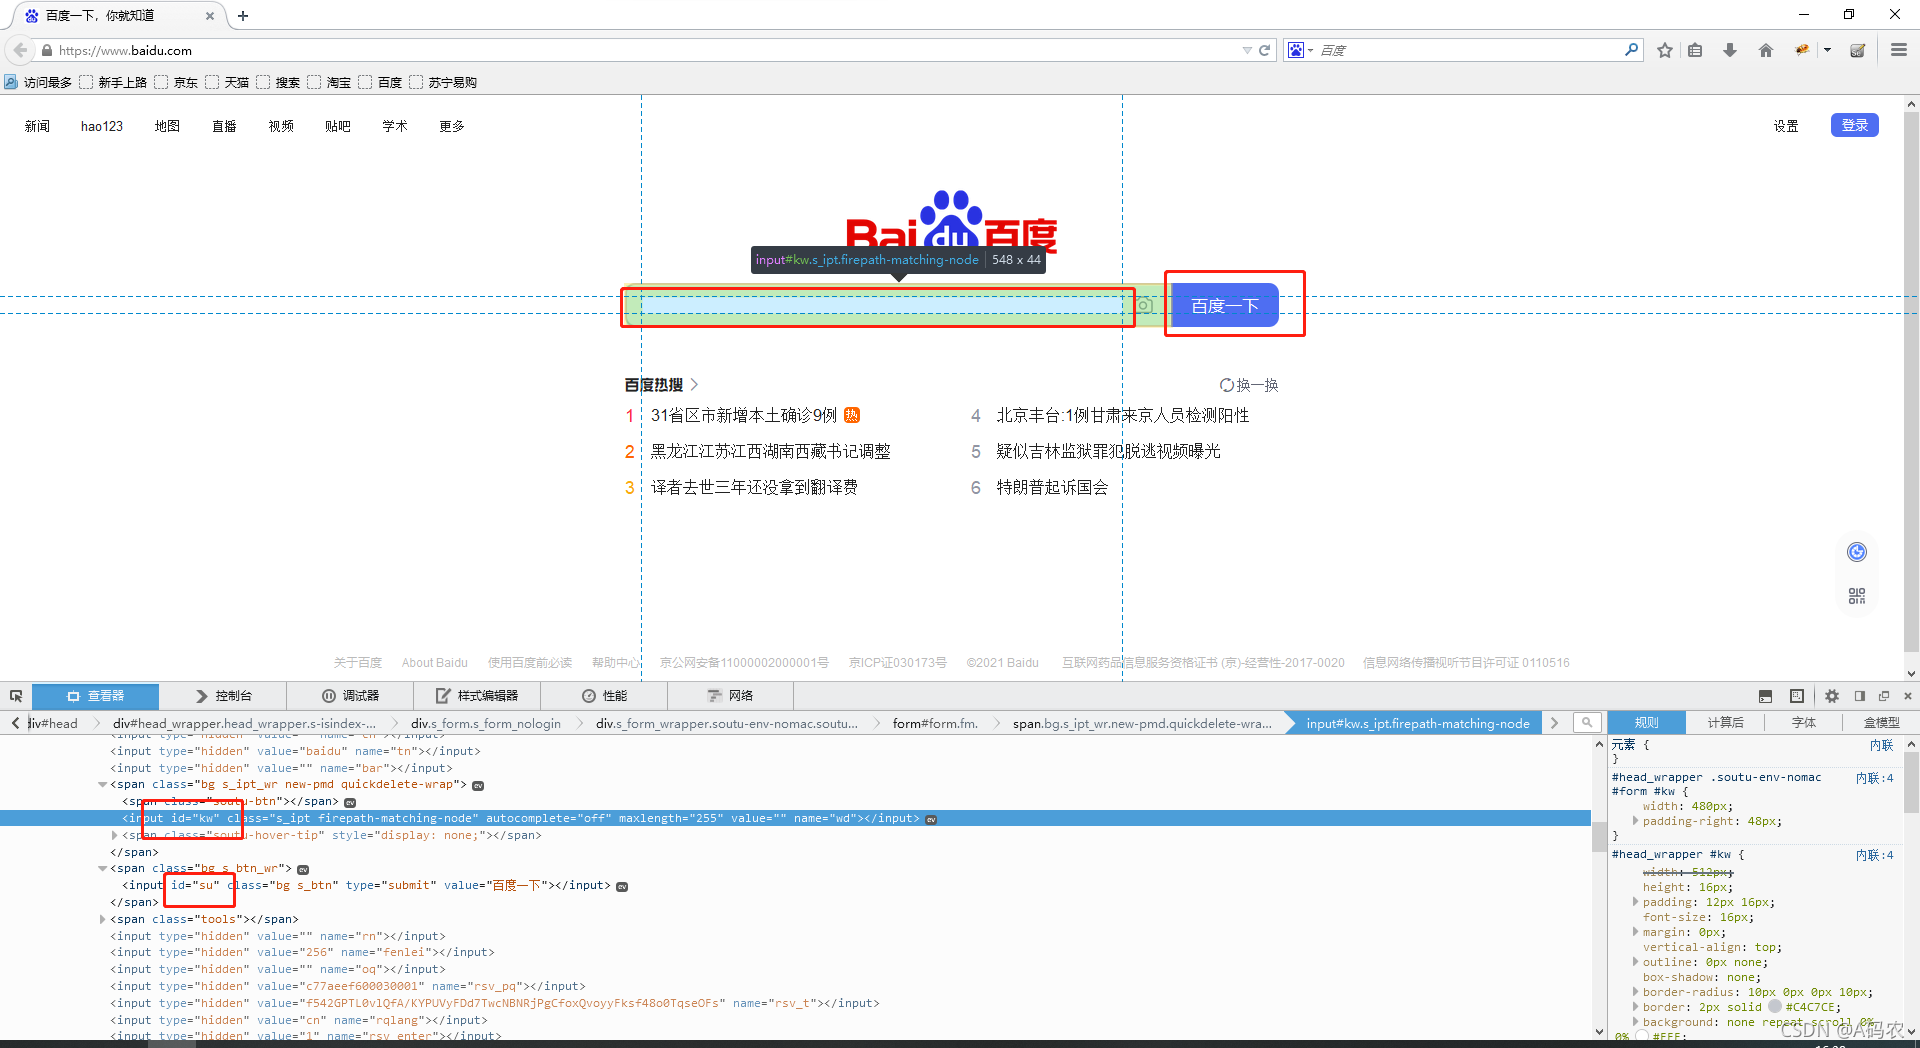Expand the span class tools node
1920x1048 pixels.
click(x=102, y=919)
